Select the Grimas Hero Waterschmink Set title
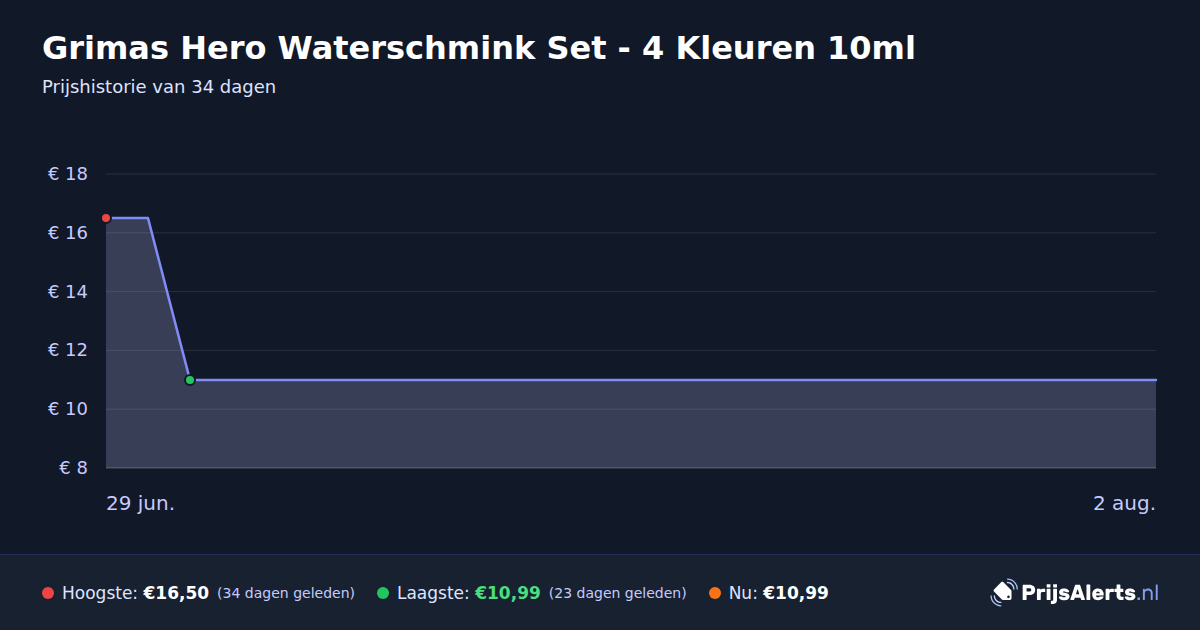The image size is (1200, 630). tap(478, 48)
